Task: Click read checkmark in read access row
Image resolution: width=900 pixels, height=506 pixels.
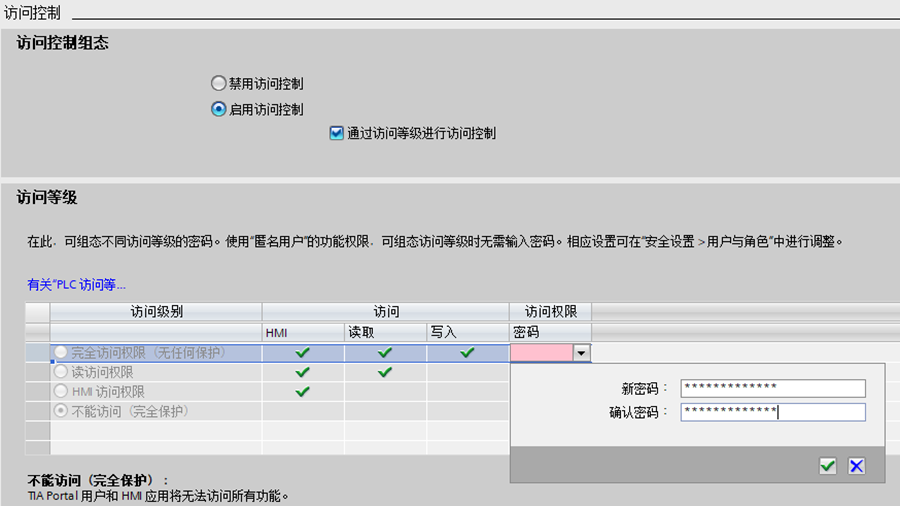Action: click(385, 372)
